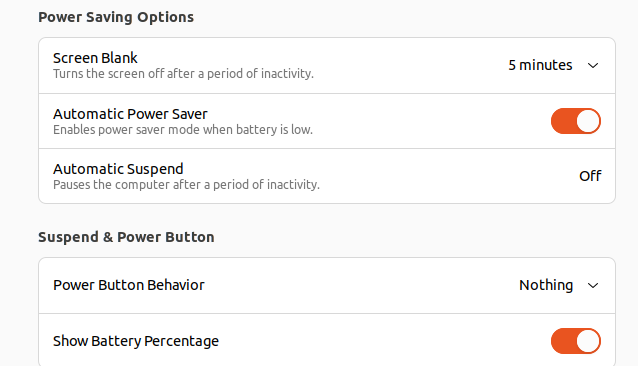
Task: Click the chevron arrow next to Nothing
Action: (593, 285)
